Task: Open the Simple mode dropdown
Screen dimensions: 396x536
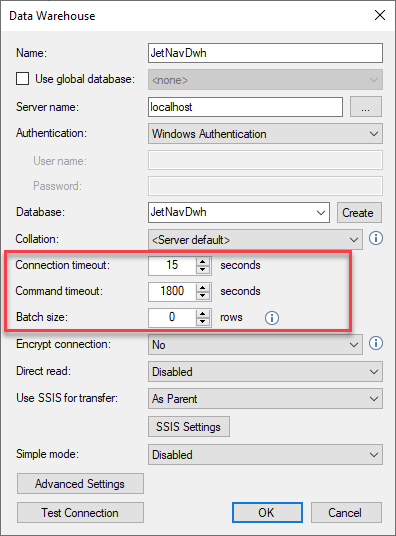Action: click(265, 455)
